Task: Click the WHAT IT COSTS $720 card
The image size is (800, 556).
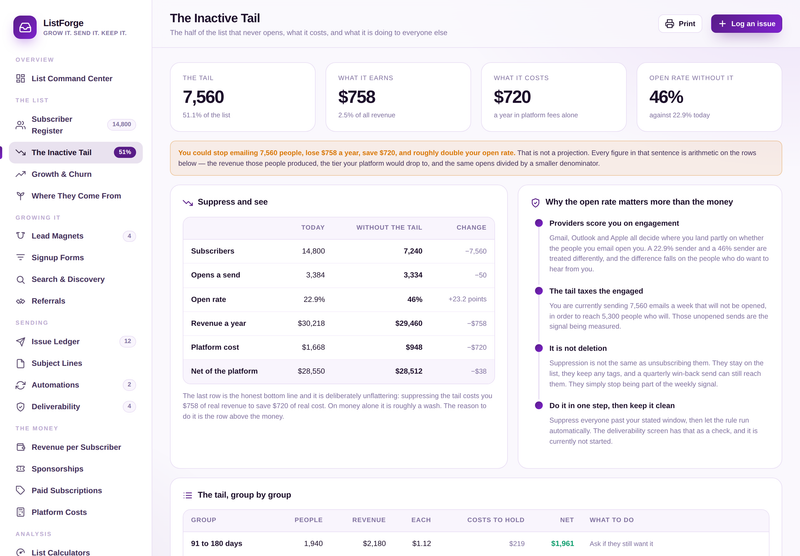Action: pos(554,97)
